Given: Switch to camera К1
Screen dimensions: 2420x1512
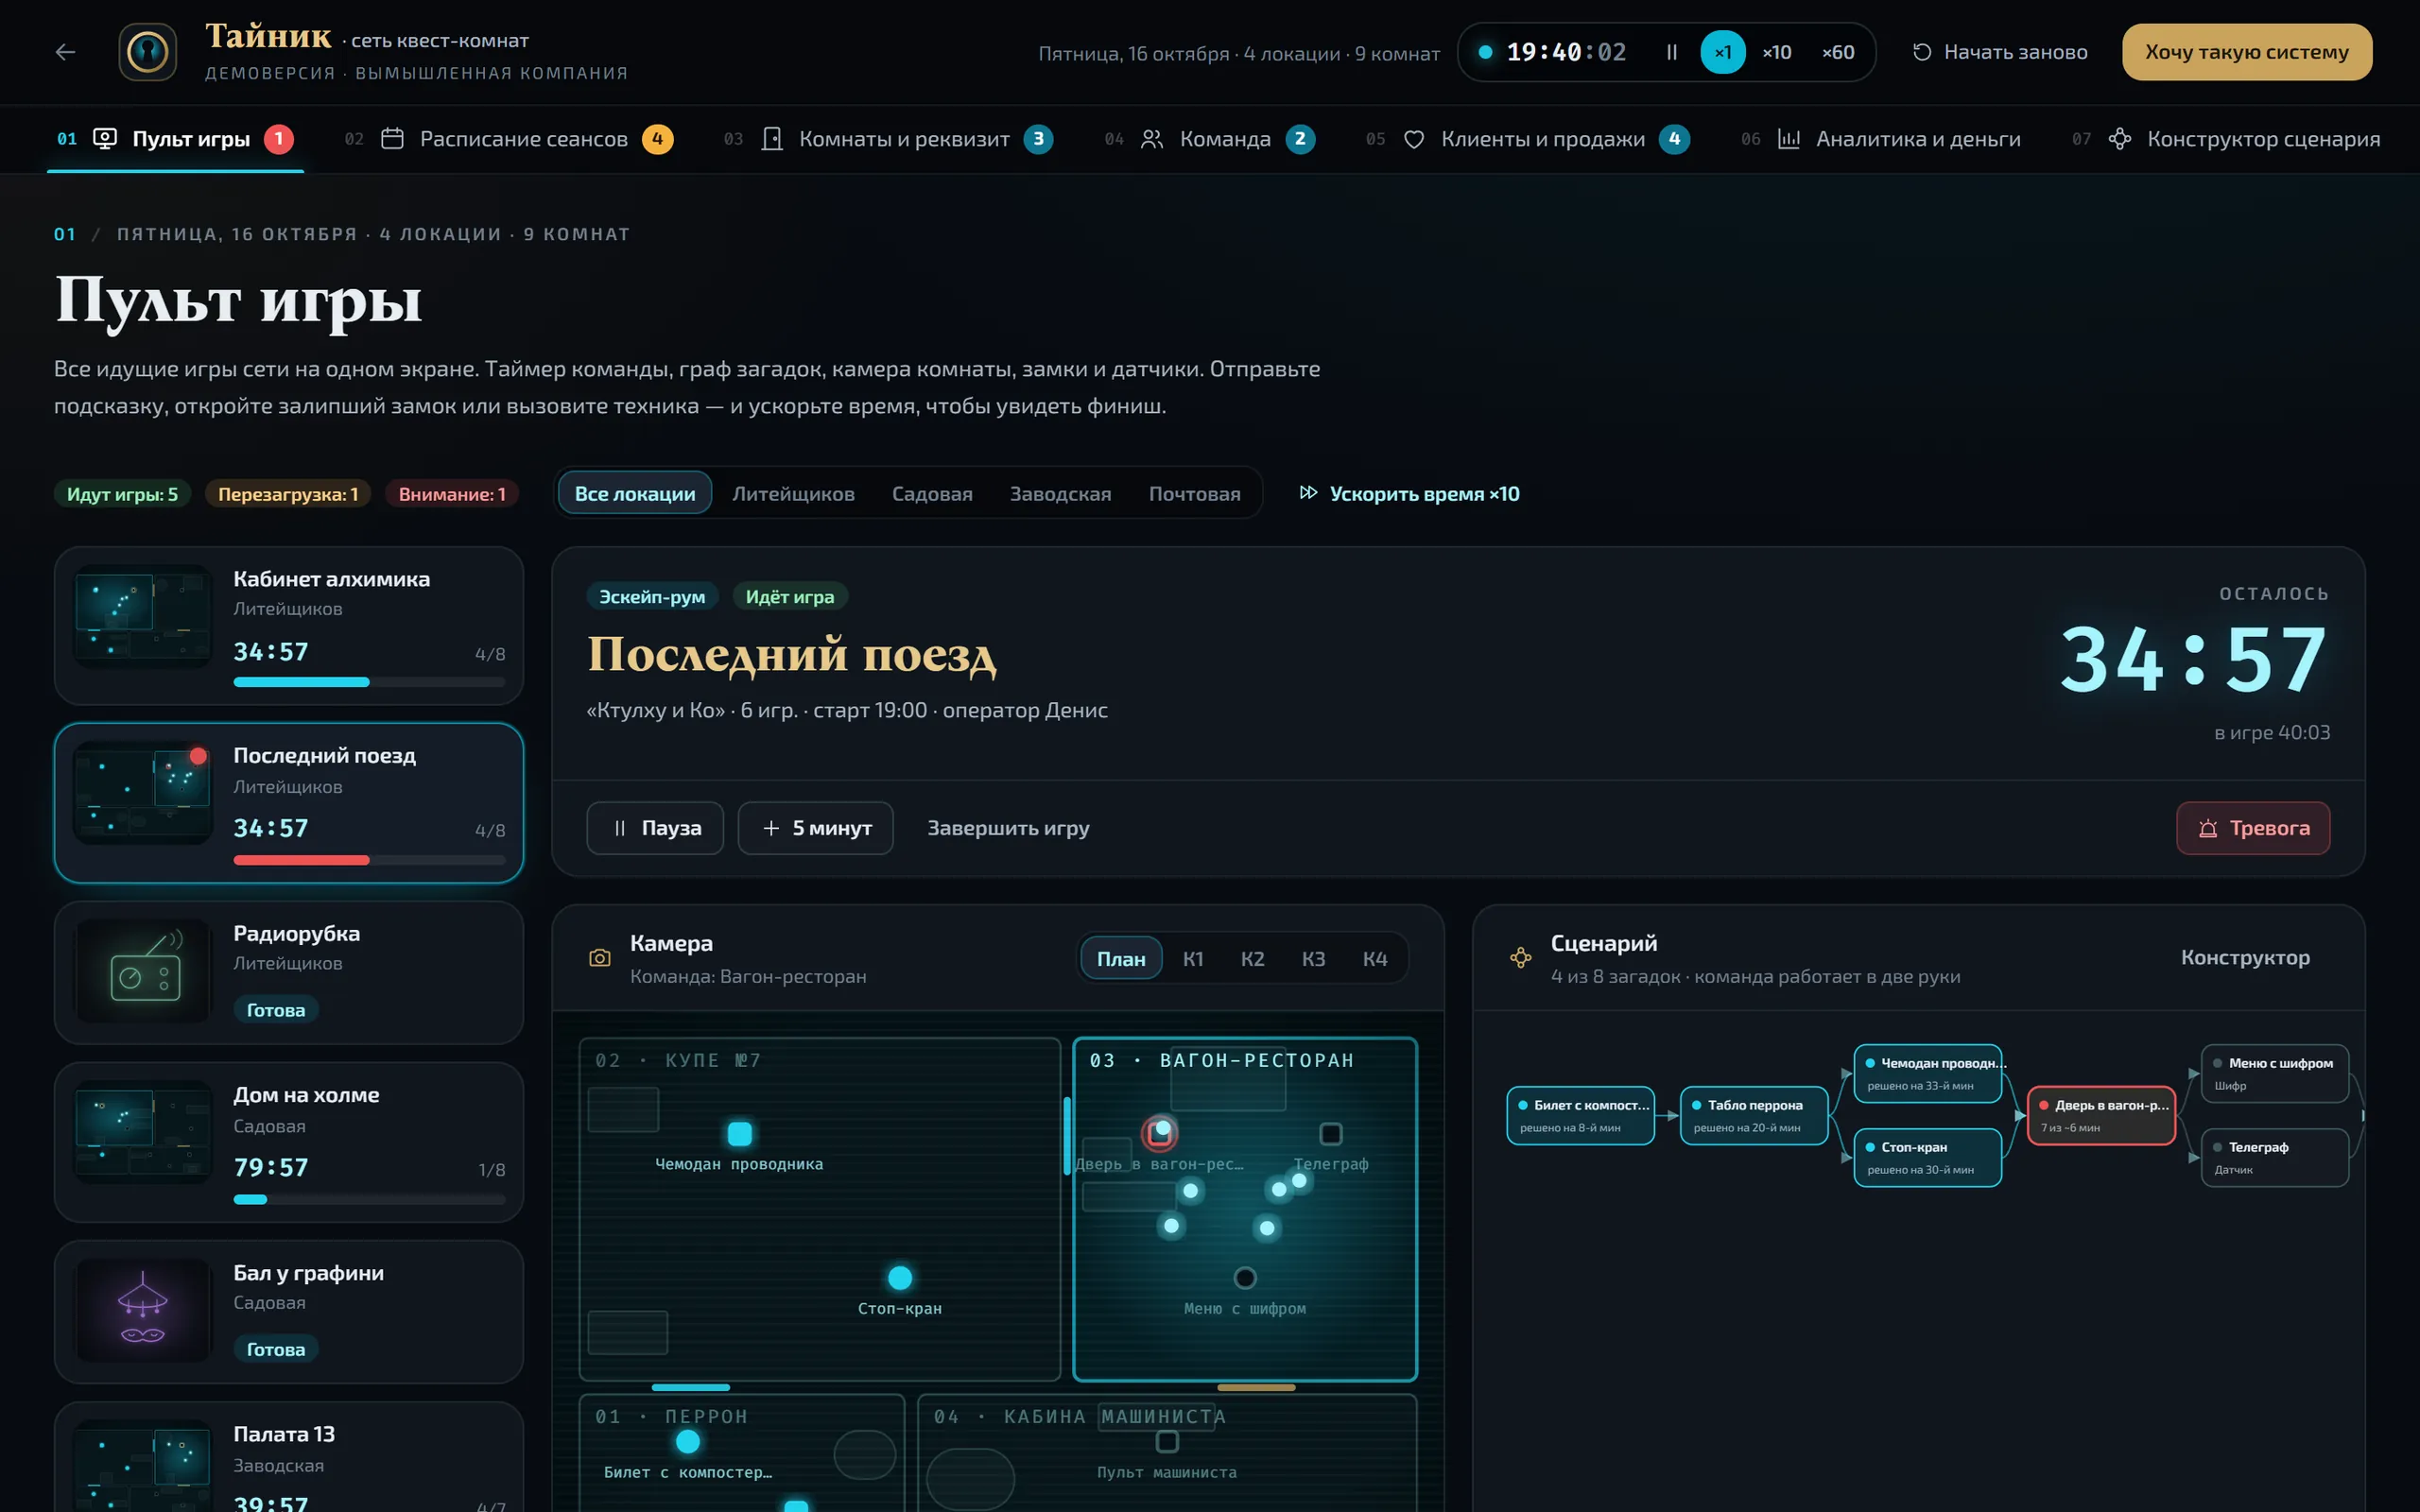Looking at the screenshot, I should point(1193,959).
